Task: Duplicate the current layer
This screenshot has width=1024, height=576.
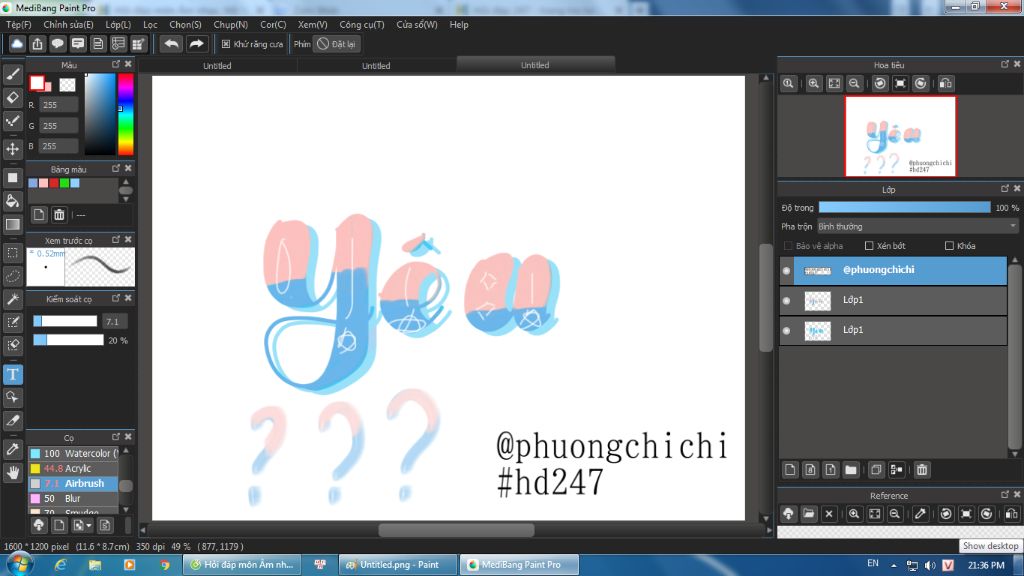Action: point(876,470)
